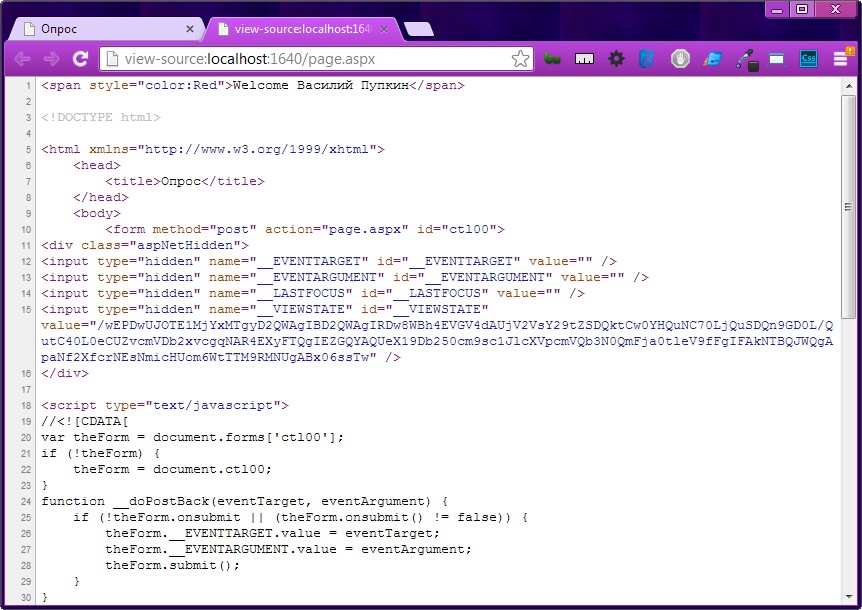This screenshot has width=862, height=610.
Task: Click the 'Welcome Василий Пупкин' text
Action: click(321, 85)
